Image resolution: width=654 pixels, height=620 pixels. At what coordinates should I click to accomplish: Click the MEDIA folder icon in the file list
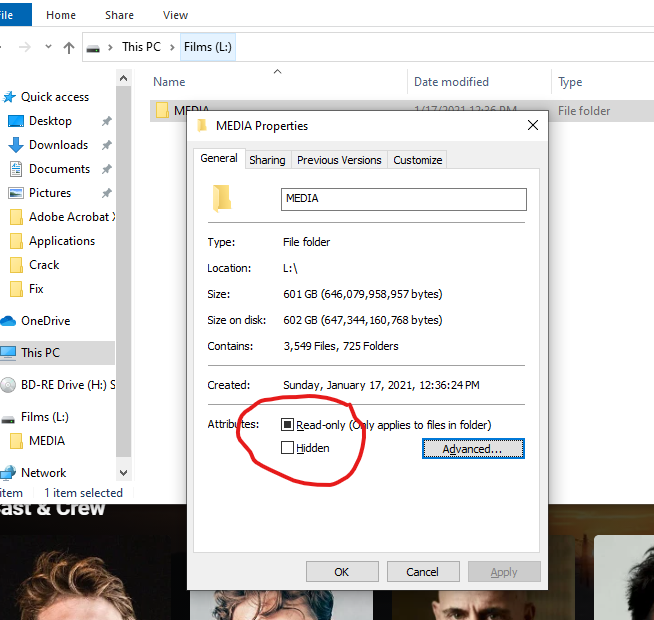162,110
